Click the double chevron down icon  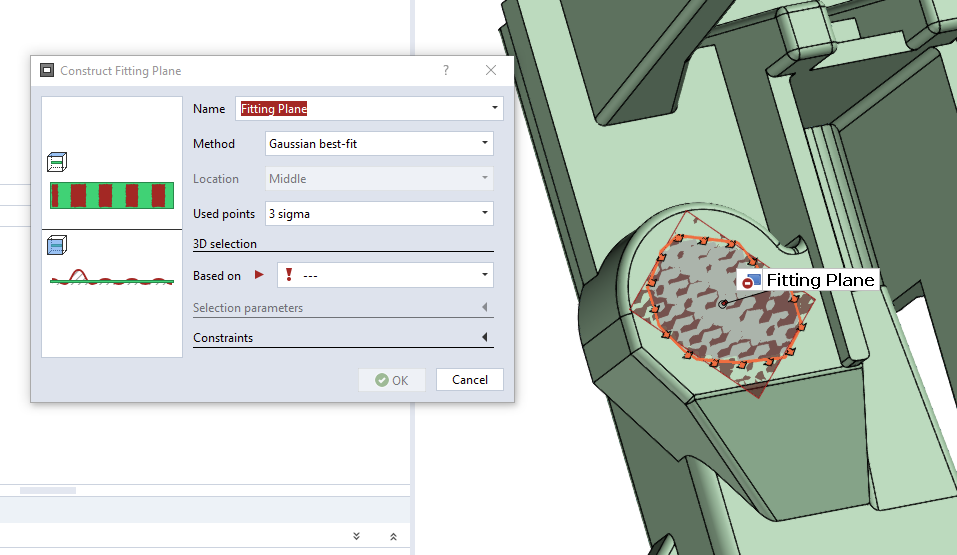[357, 537]
